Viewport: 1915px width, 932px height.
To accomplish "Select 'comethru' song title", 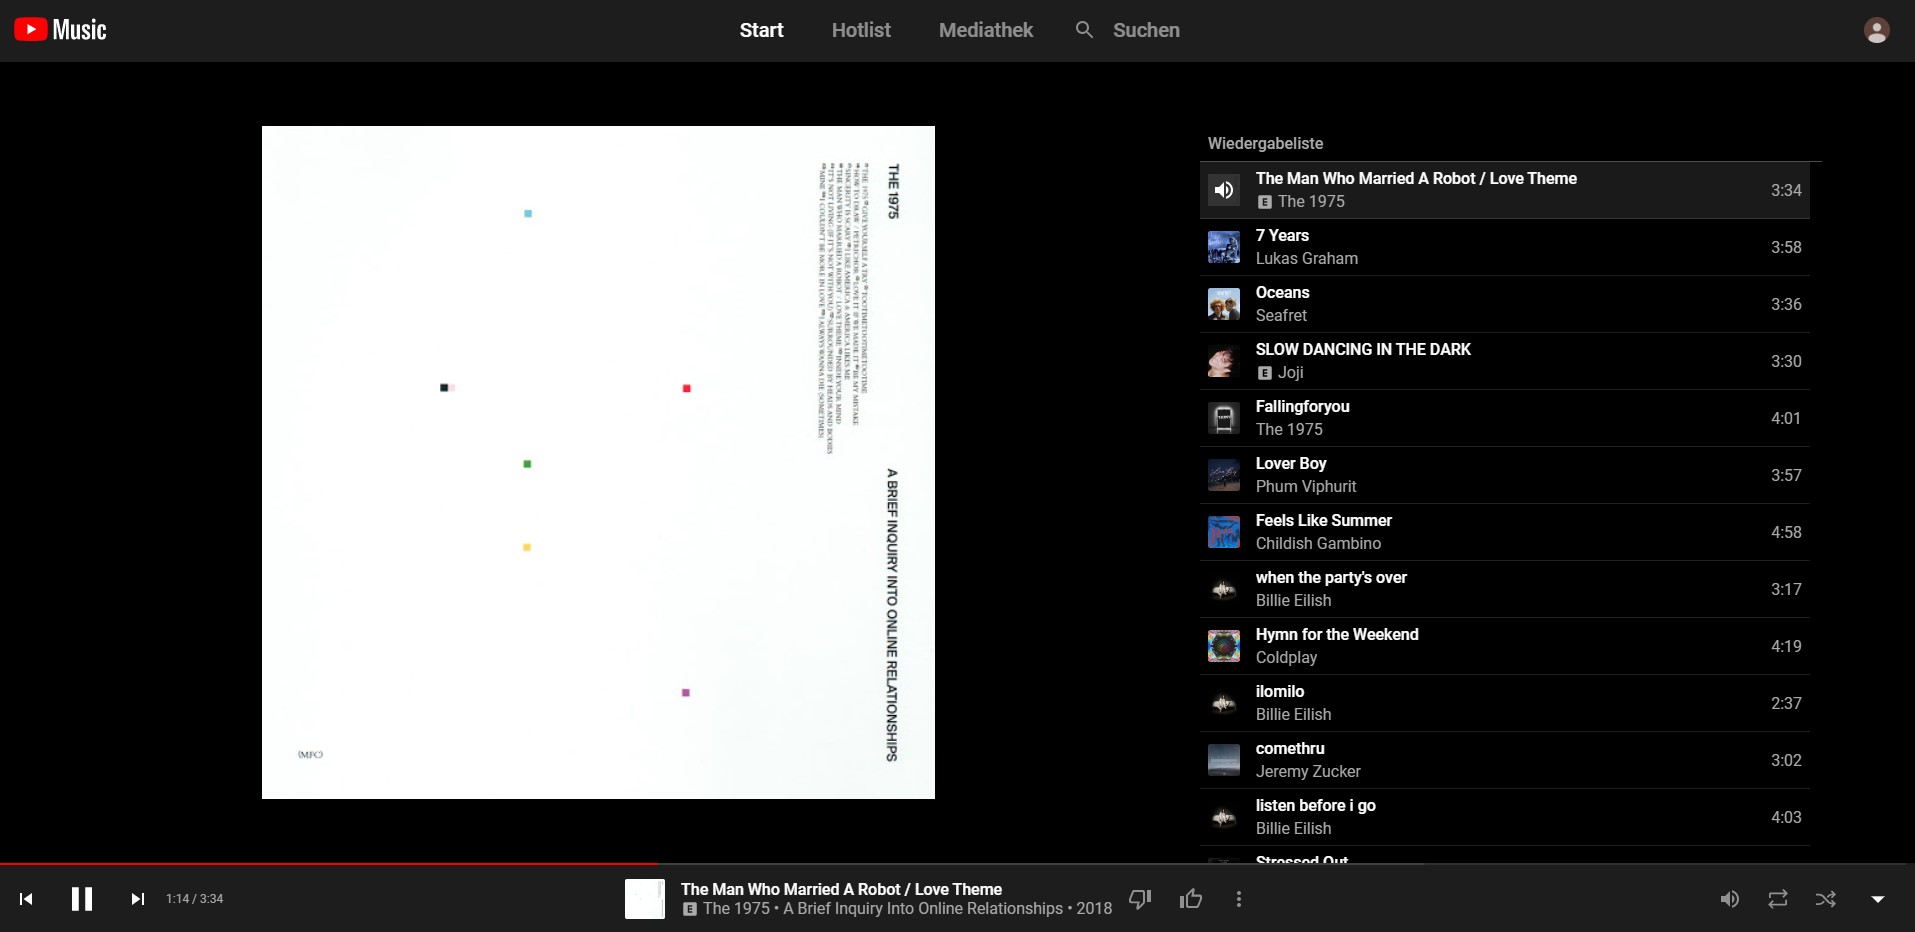I will pos(1290,748).
